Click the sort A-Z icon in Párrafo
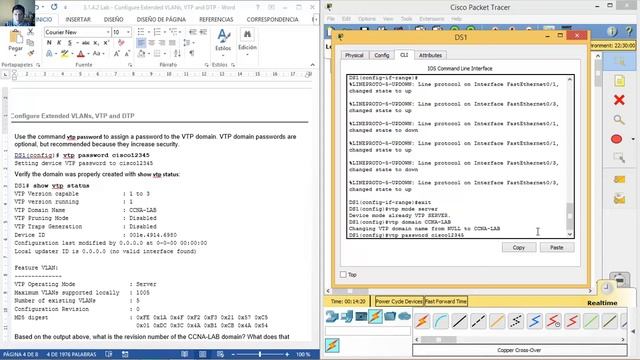This screenshot has height=360, width=640. [177, 53]
